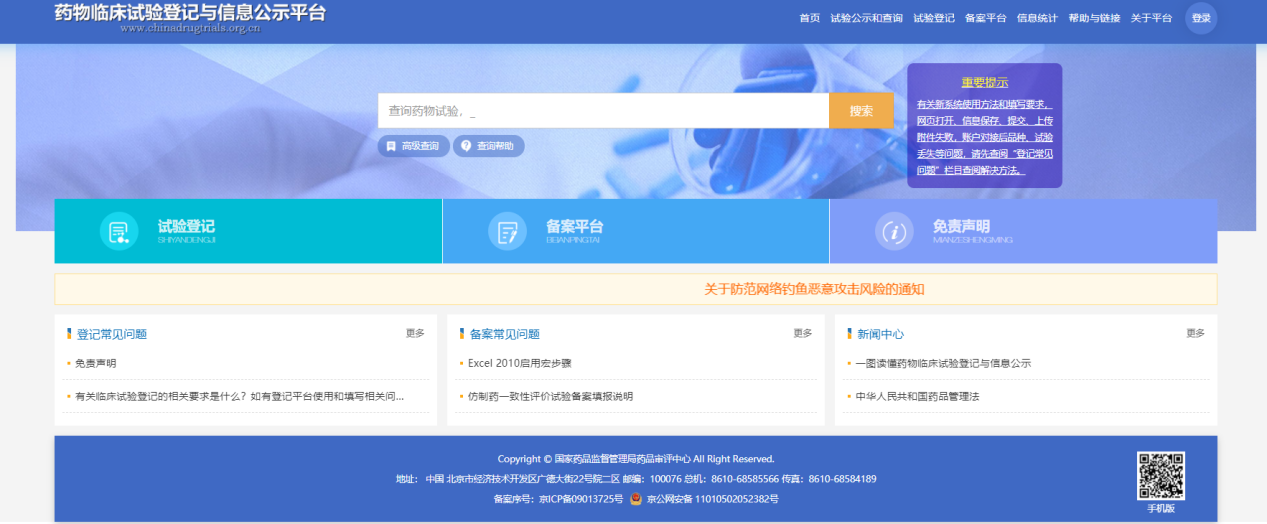The height and width of the screenshot is (524, 1267).
Task: Expand 更多 in 新闻中心 section
Action: 1195,333
